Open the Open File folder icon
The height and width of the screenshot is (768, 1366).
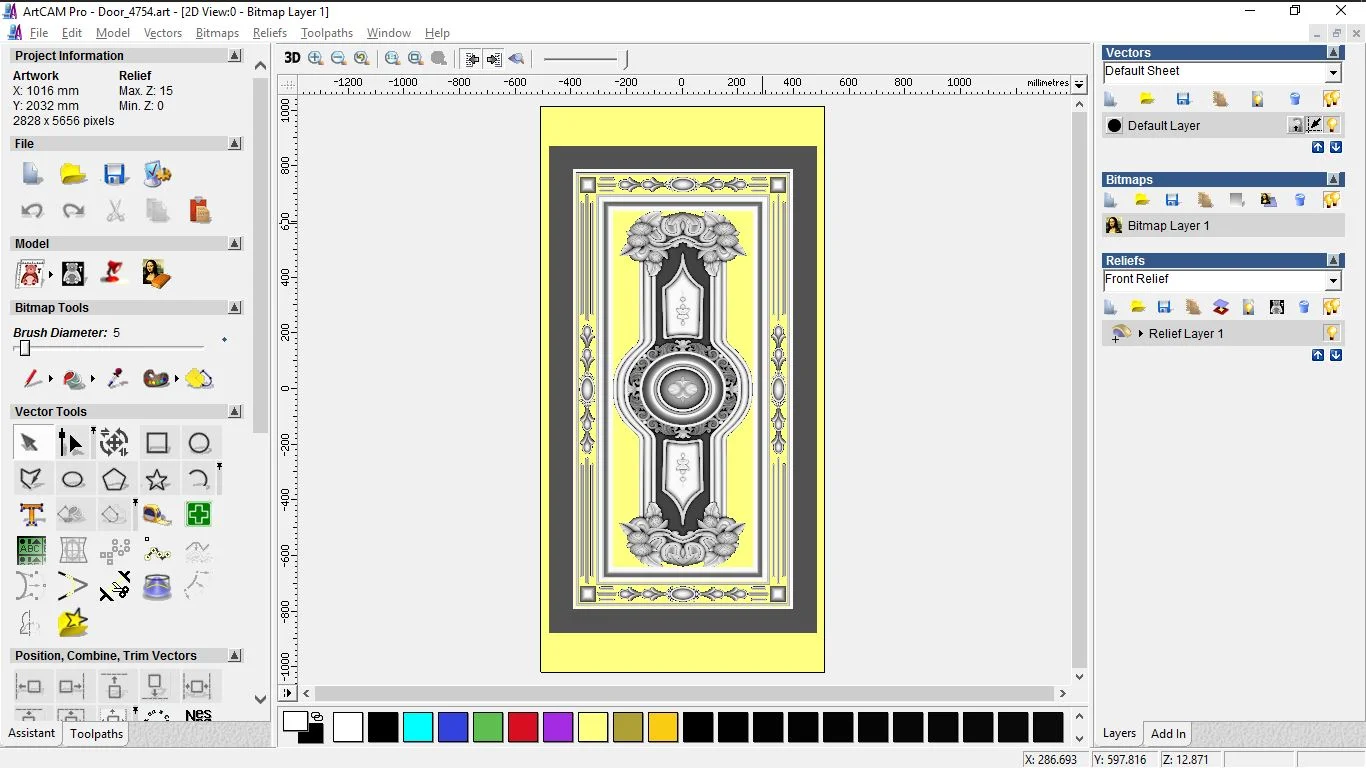(73, 174)
